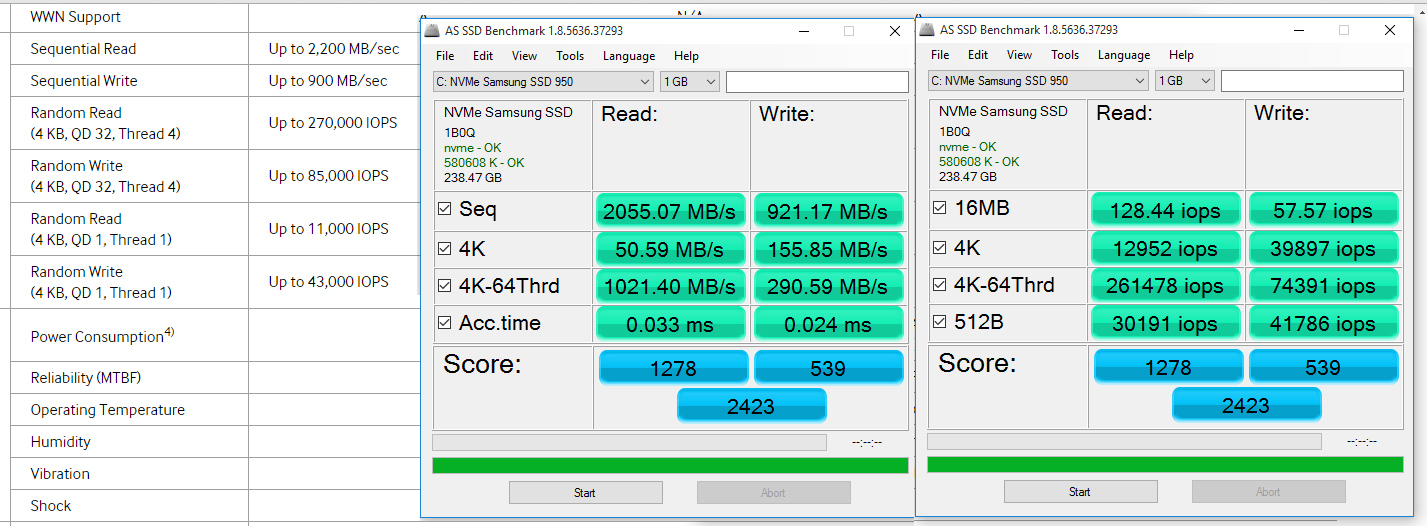Image resolution: width=1427 pixels, height=526 pixels.
Task: Open the drive selection dropdown in the MB/s window
Action: point(543,82)
